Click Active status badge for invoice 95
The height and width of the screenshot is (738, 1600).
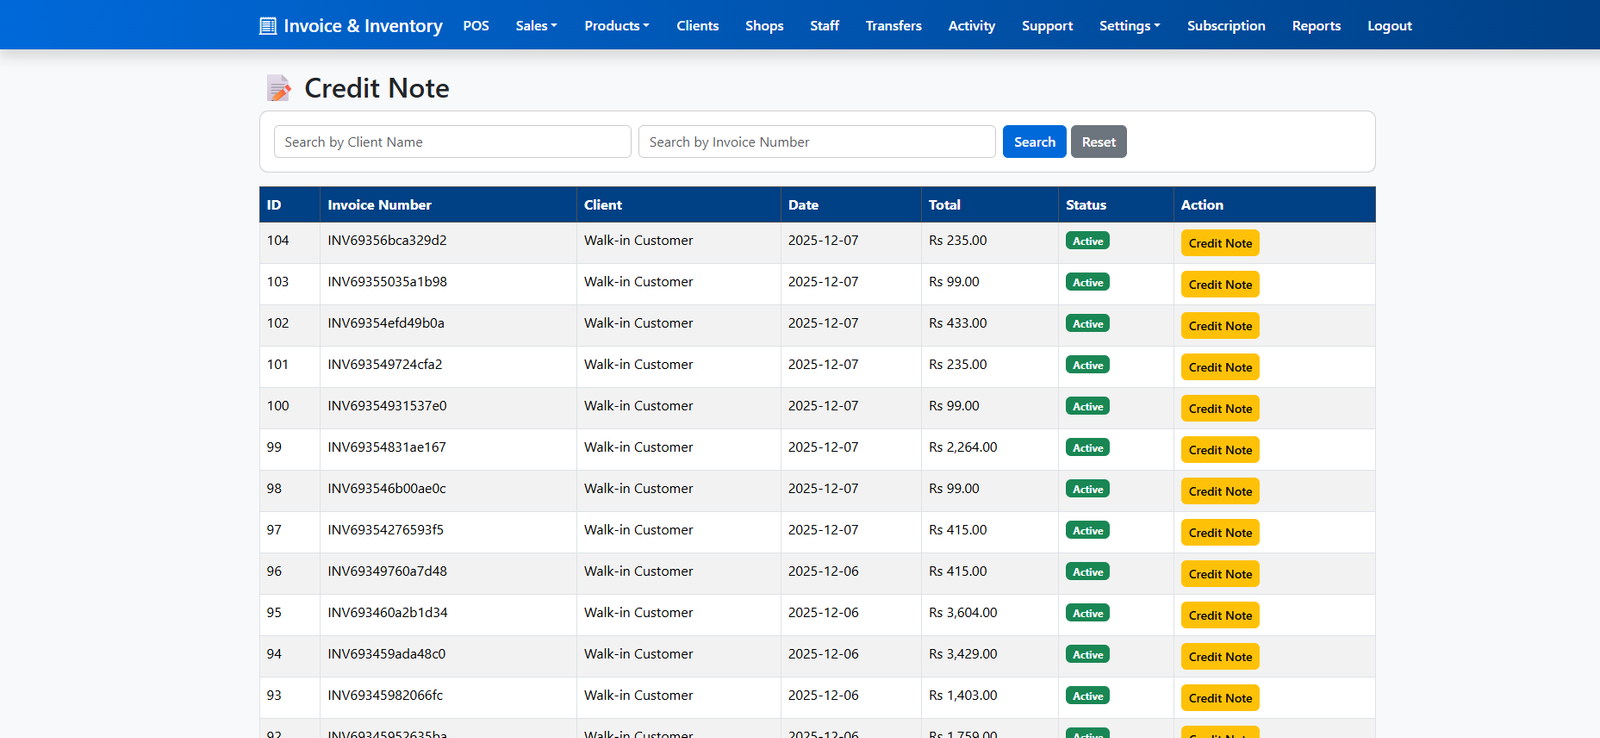coord(1087,613)
